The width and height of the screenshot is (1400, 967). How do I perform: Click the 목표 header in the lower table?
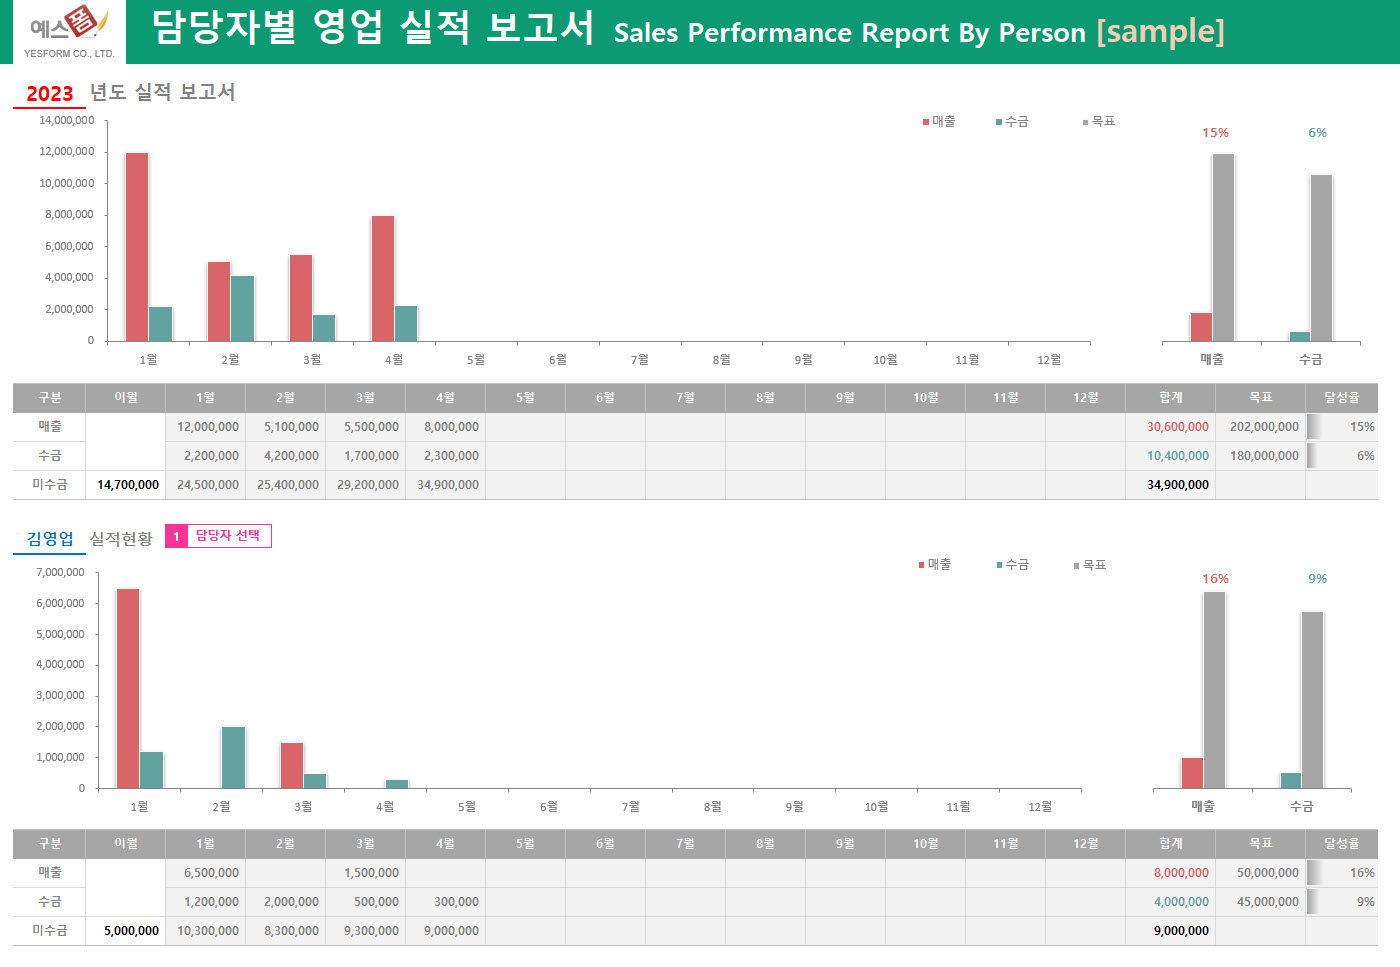1260,844
